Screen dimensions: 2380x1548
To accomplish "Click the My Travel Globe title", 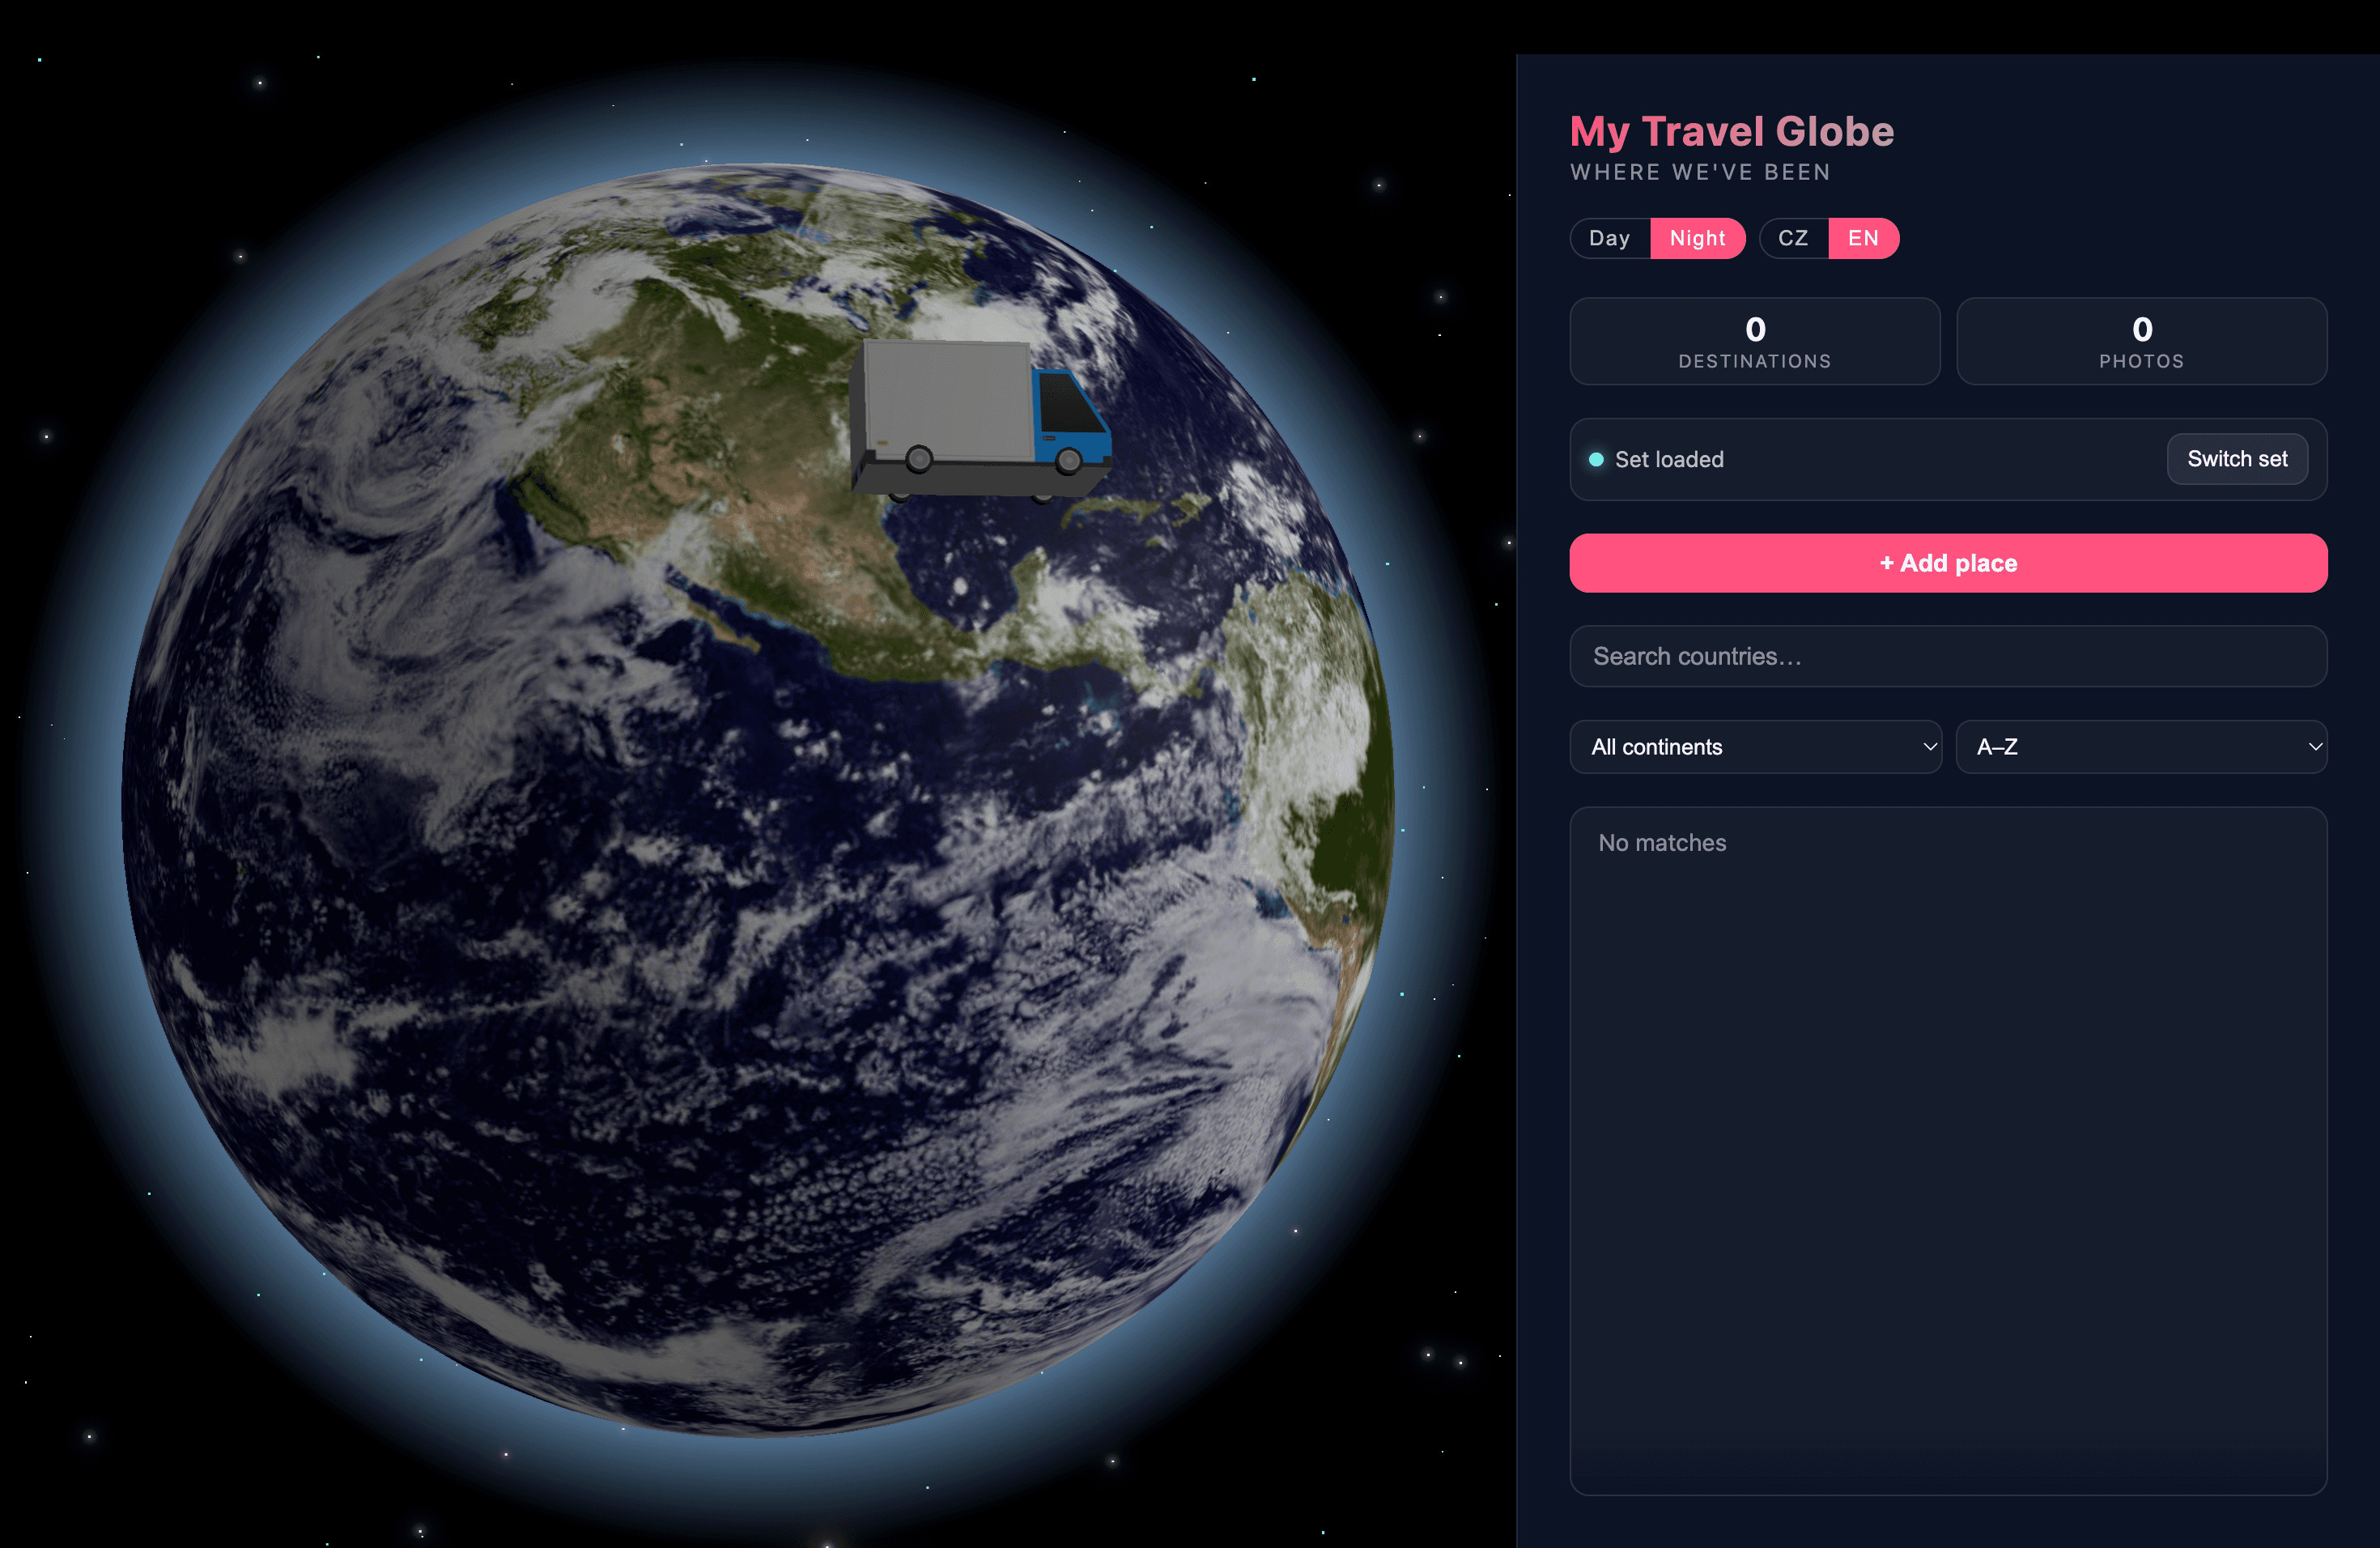I will point(1731,132).
